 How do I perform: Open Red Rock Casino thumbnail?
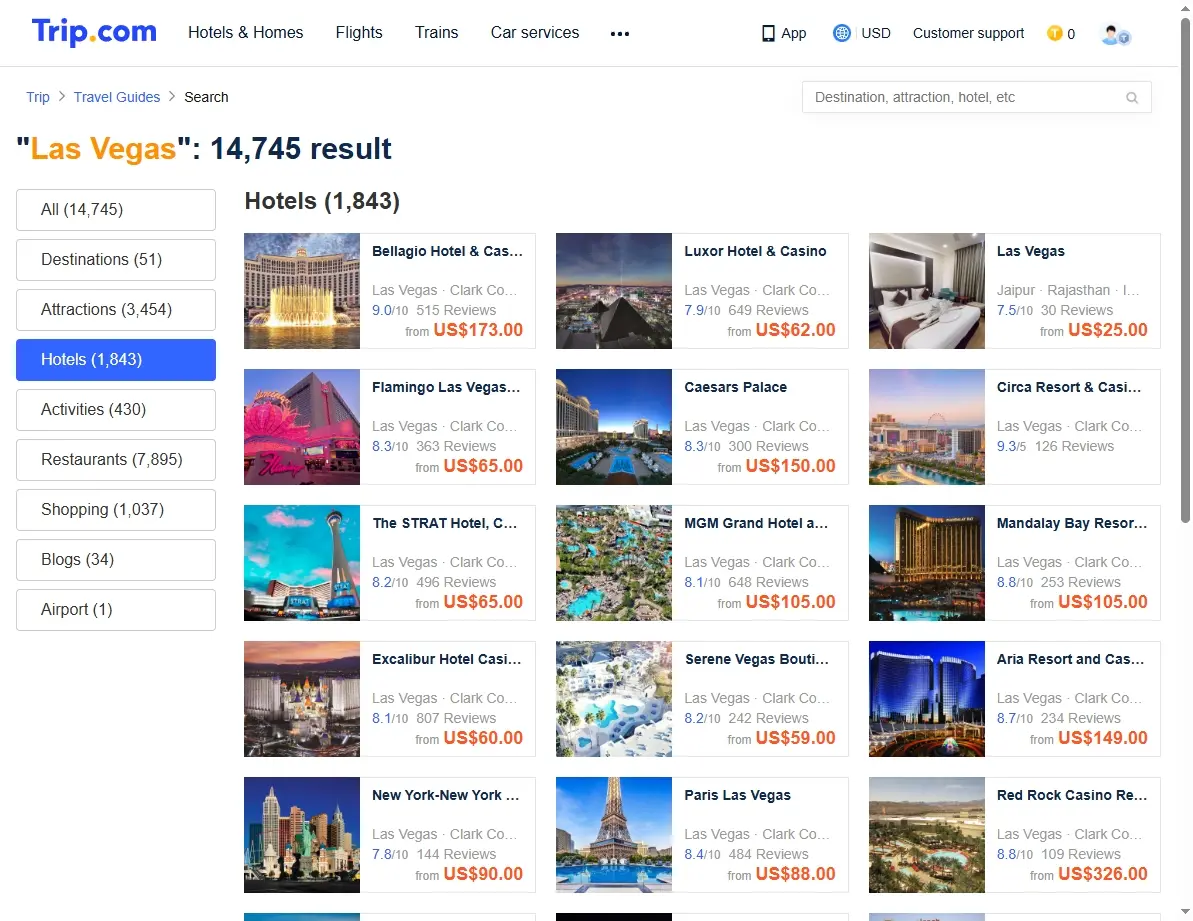pyautogui.click(x=927, y=834)
